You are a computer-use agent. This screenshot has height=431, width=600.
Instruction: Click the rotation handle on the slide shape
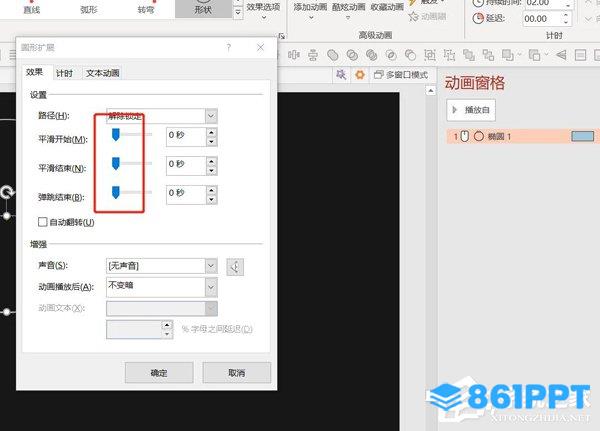point(7,192)
